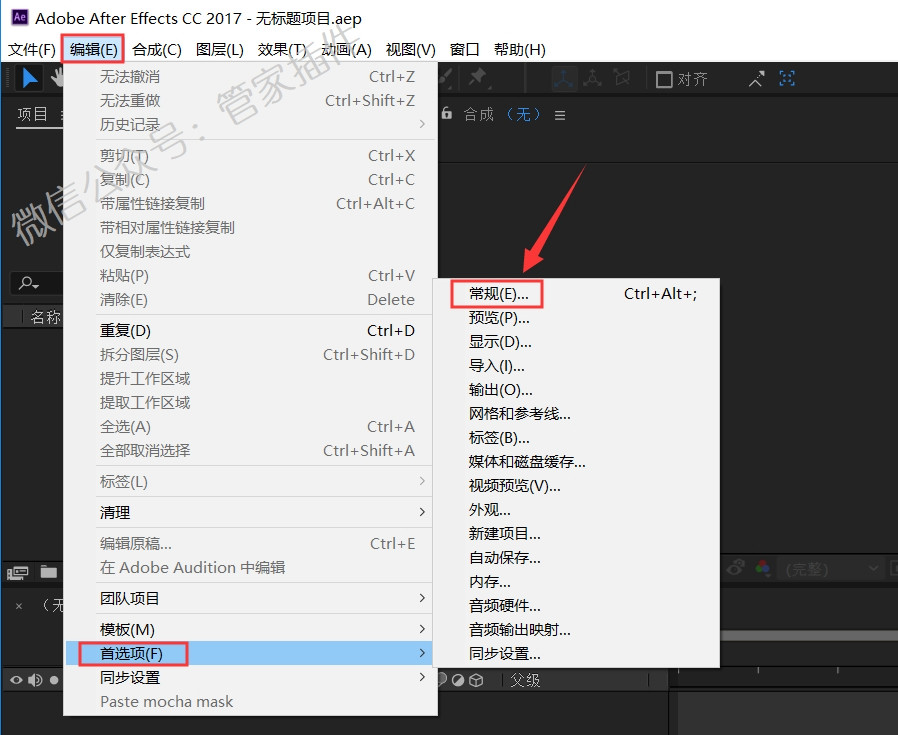Image resolution: width=898 pixels, height=735 pixels.
Task: Toggle the 对齐 snapping checkbox
Action: (x=664, y=79)
